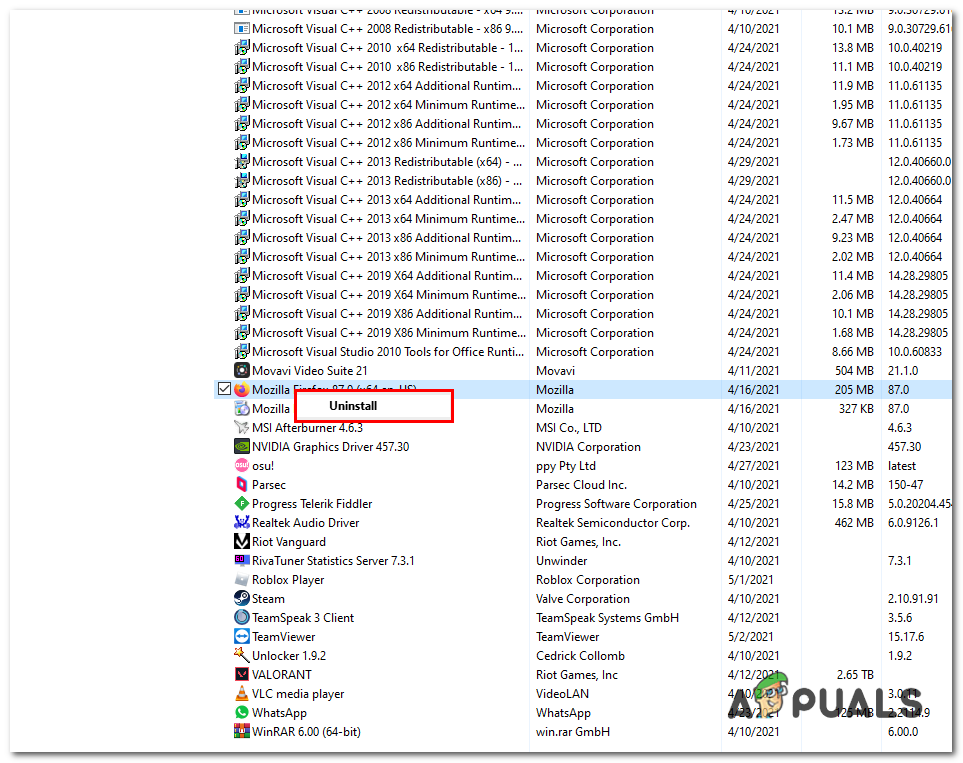Select Microsoft Visual C++ 2010 x64 Redistributable name
963x763 pixels.
[388, 48]
